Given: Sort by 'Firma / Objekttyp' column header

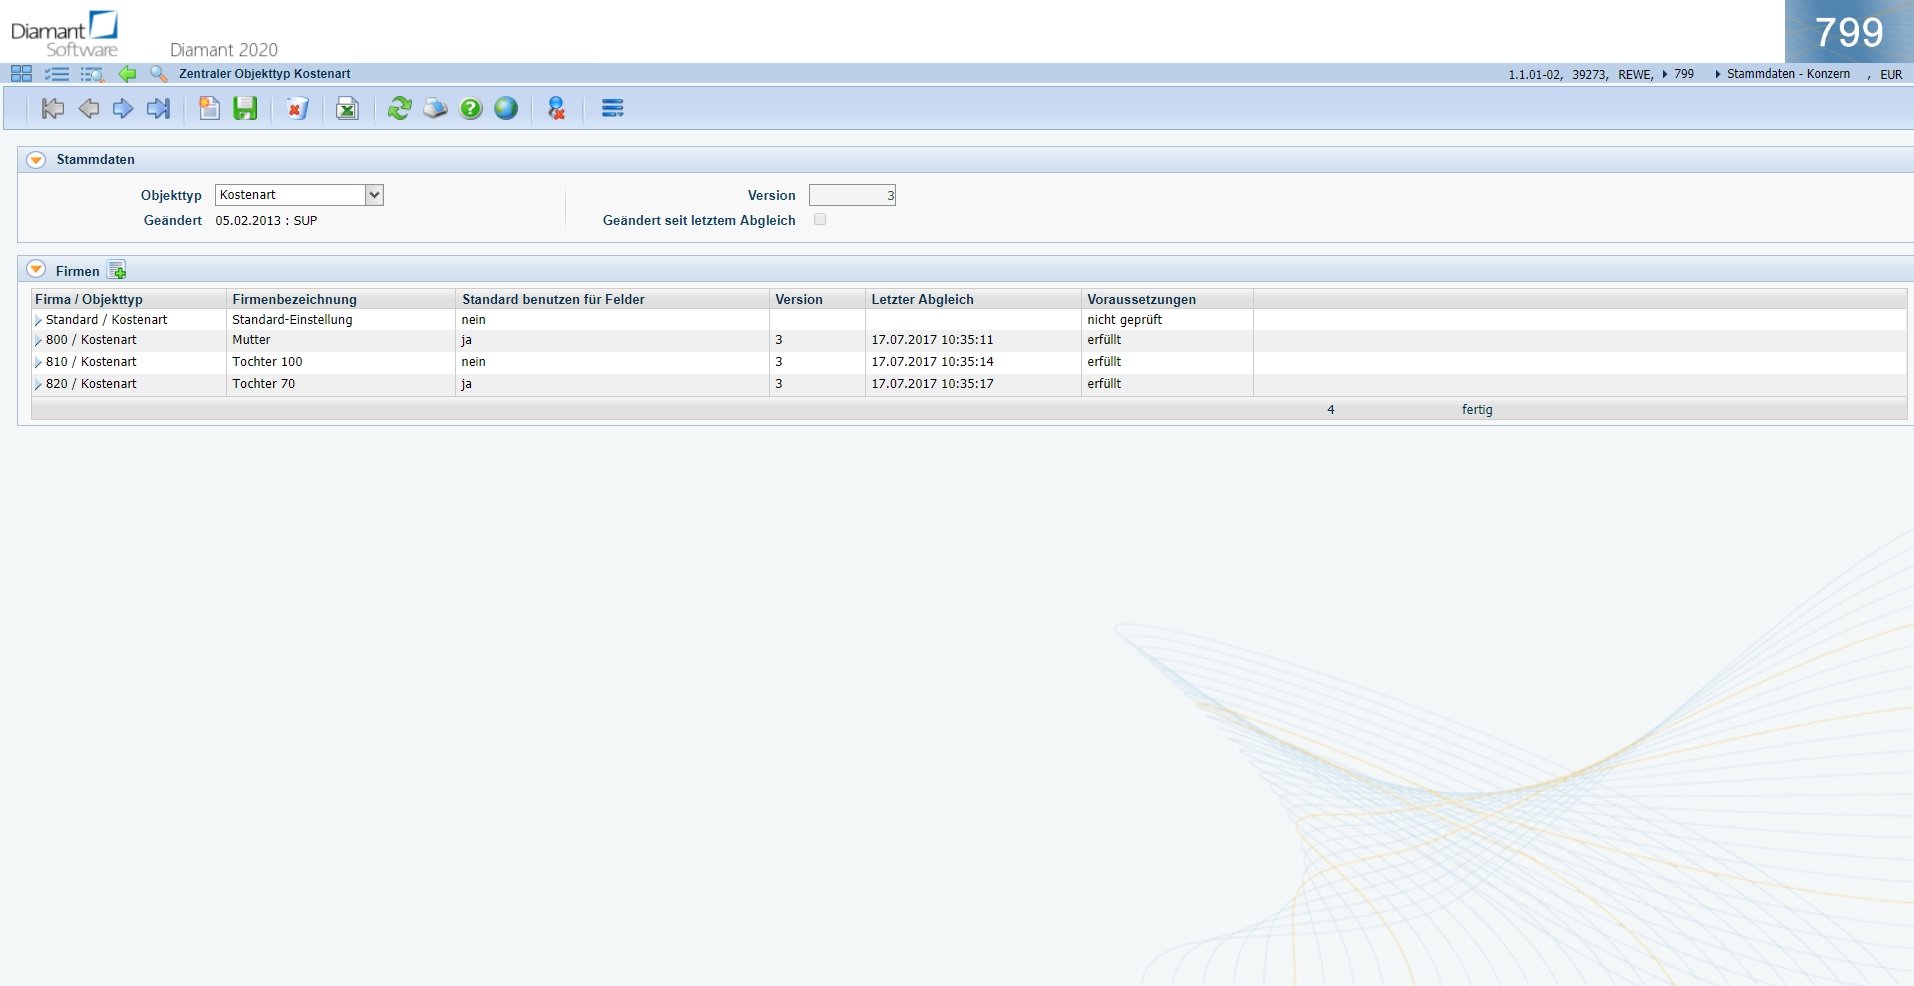Looking at the screenshot, I should tap(129, 299).
